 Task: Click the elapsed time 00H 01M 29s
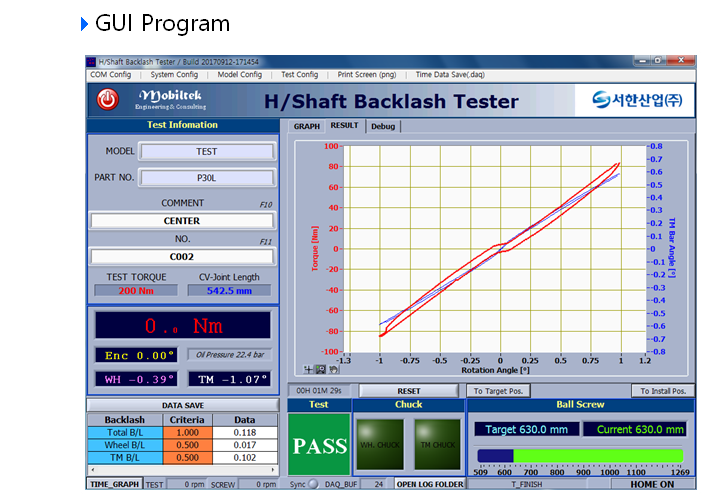point(319,391)
